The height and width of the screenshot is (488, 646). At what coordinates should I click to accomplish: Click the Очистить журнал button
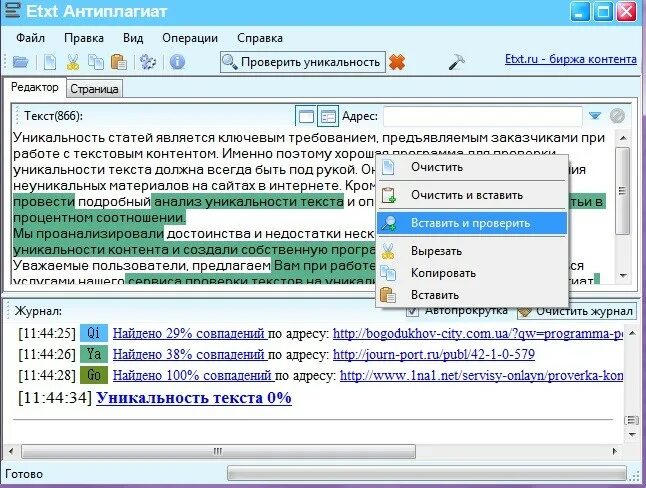tap(577, 312)
